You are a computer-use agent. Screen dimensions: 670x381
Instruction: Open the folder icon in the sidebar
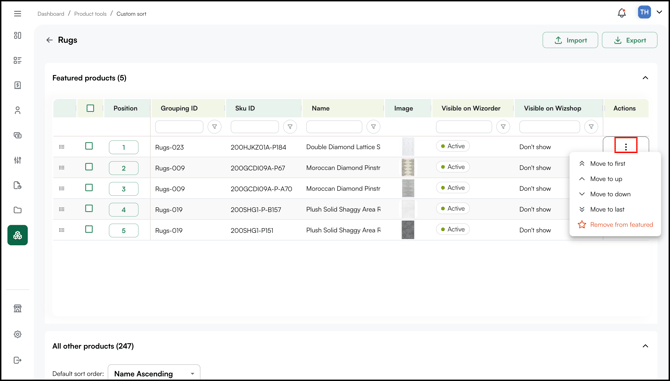pyautogui.click(x=18, y=210)
